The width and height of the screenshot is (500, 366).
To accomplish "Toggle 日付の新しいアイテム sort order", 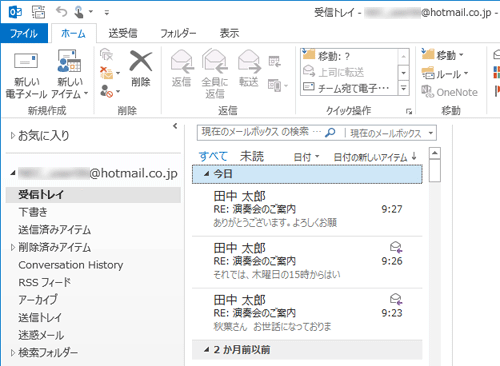I will (x=375, y=157).
